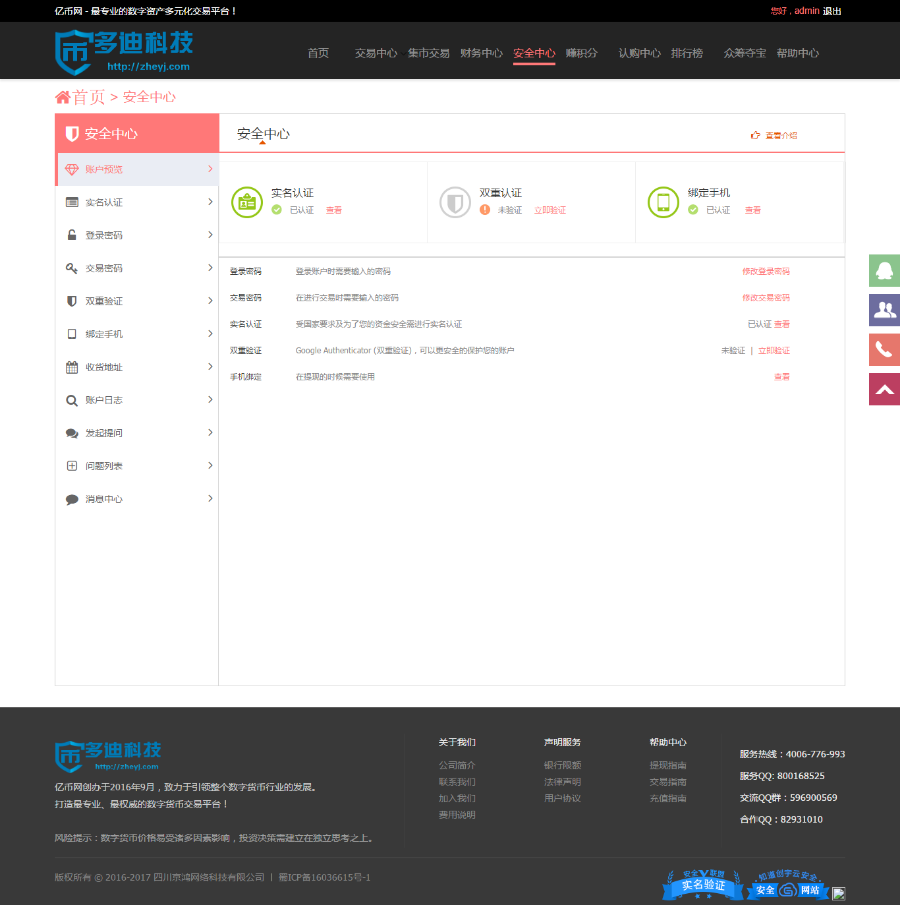
Task: Click the green 绑定手机 circle icon
Action: pyautogui.click(x=663, y=202)
